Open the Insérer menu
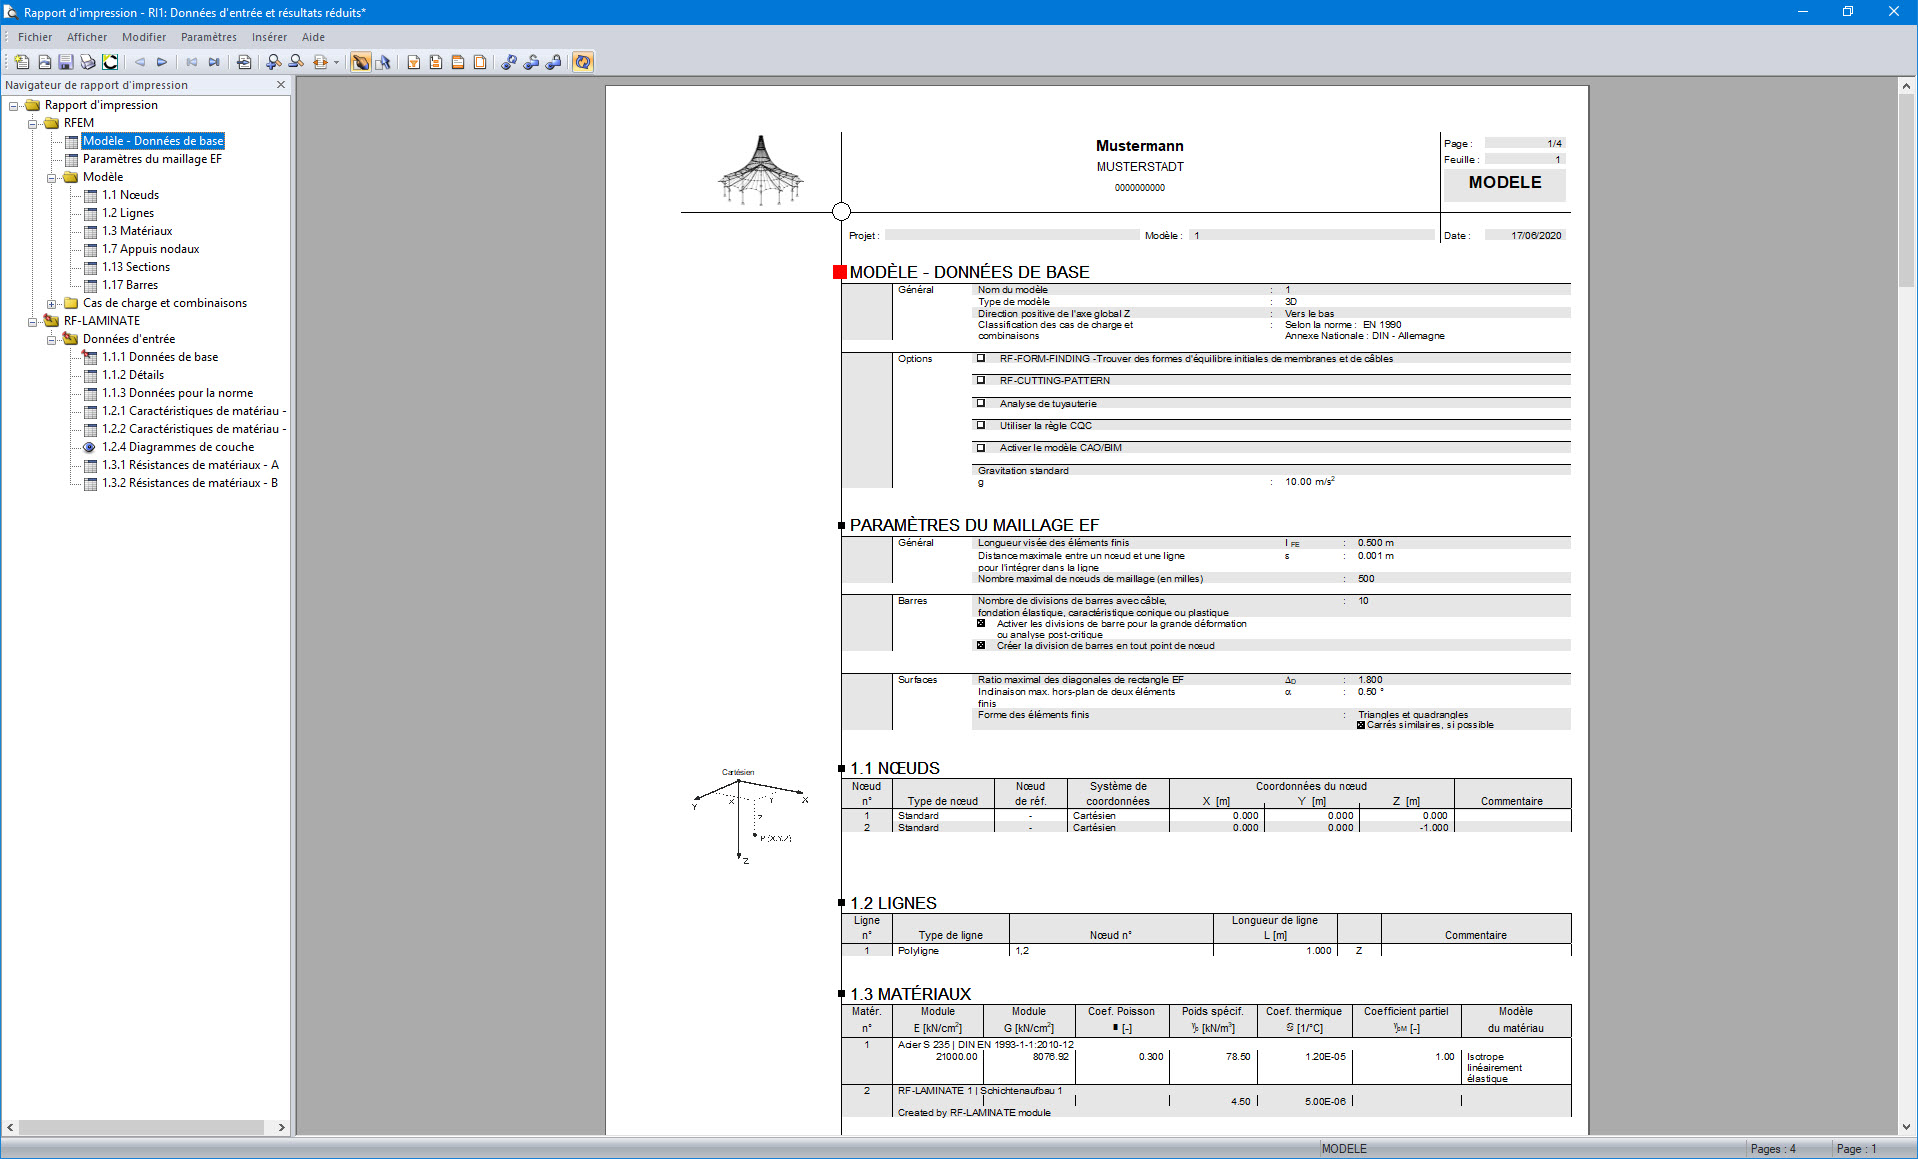 (268, 37)
